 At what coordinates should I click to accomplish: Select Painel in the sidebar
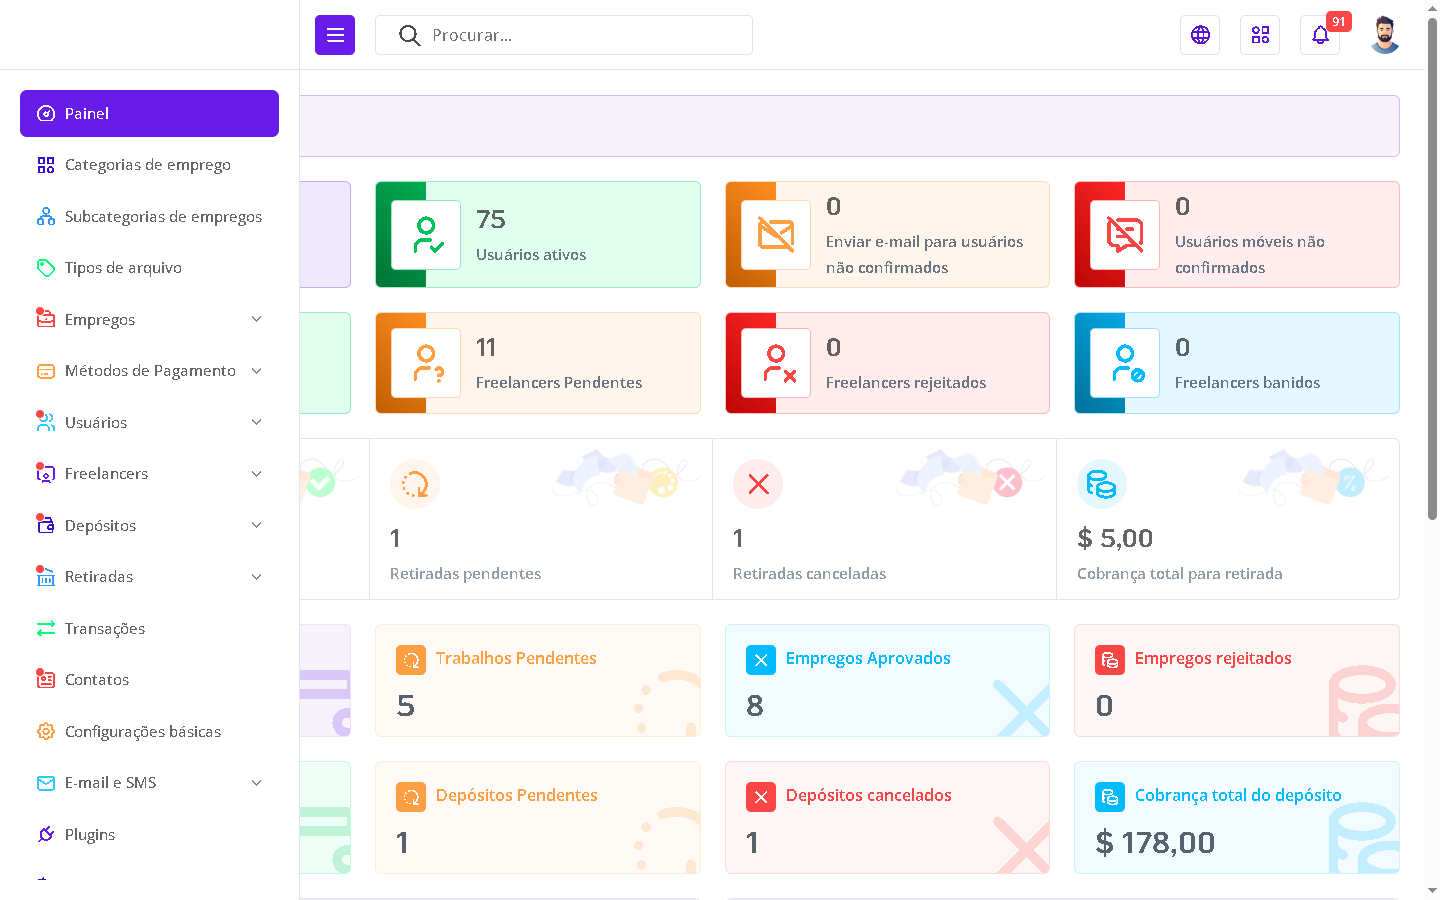[x=149, y=113]
